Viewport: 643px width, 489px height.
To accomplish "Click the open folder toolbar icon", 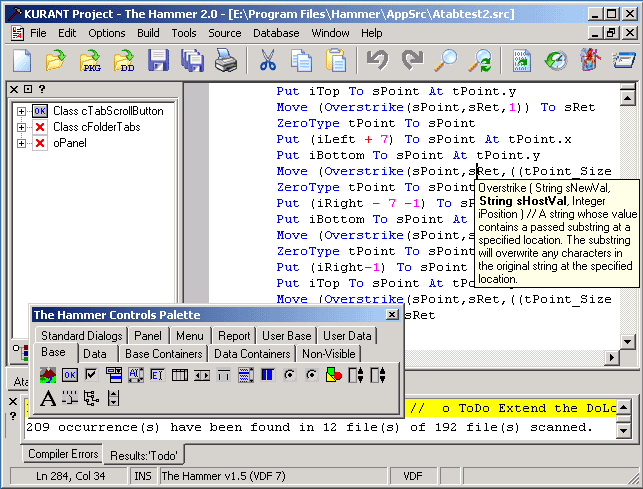I will coord(55,60).
